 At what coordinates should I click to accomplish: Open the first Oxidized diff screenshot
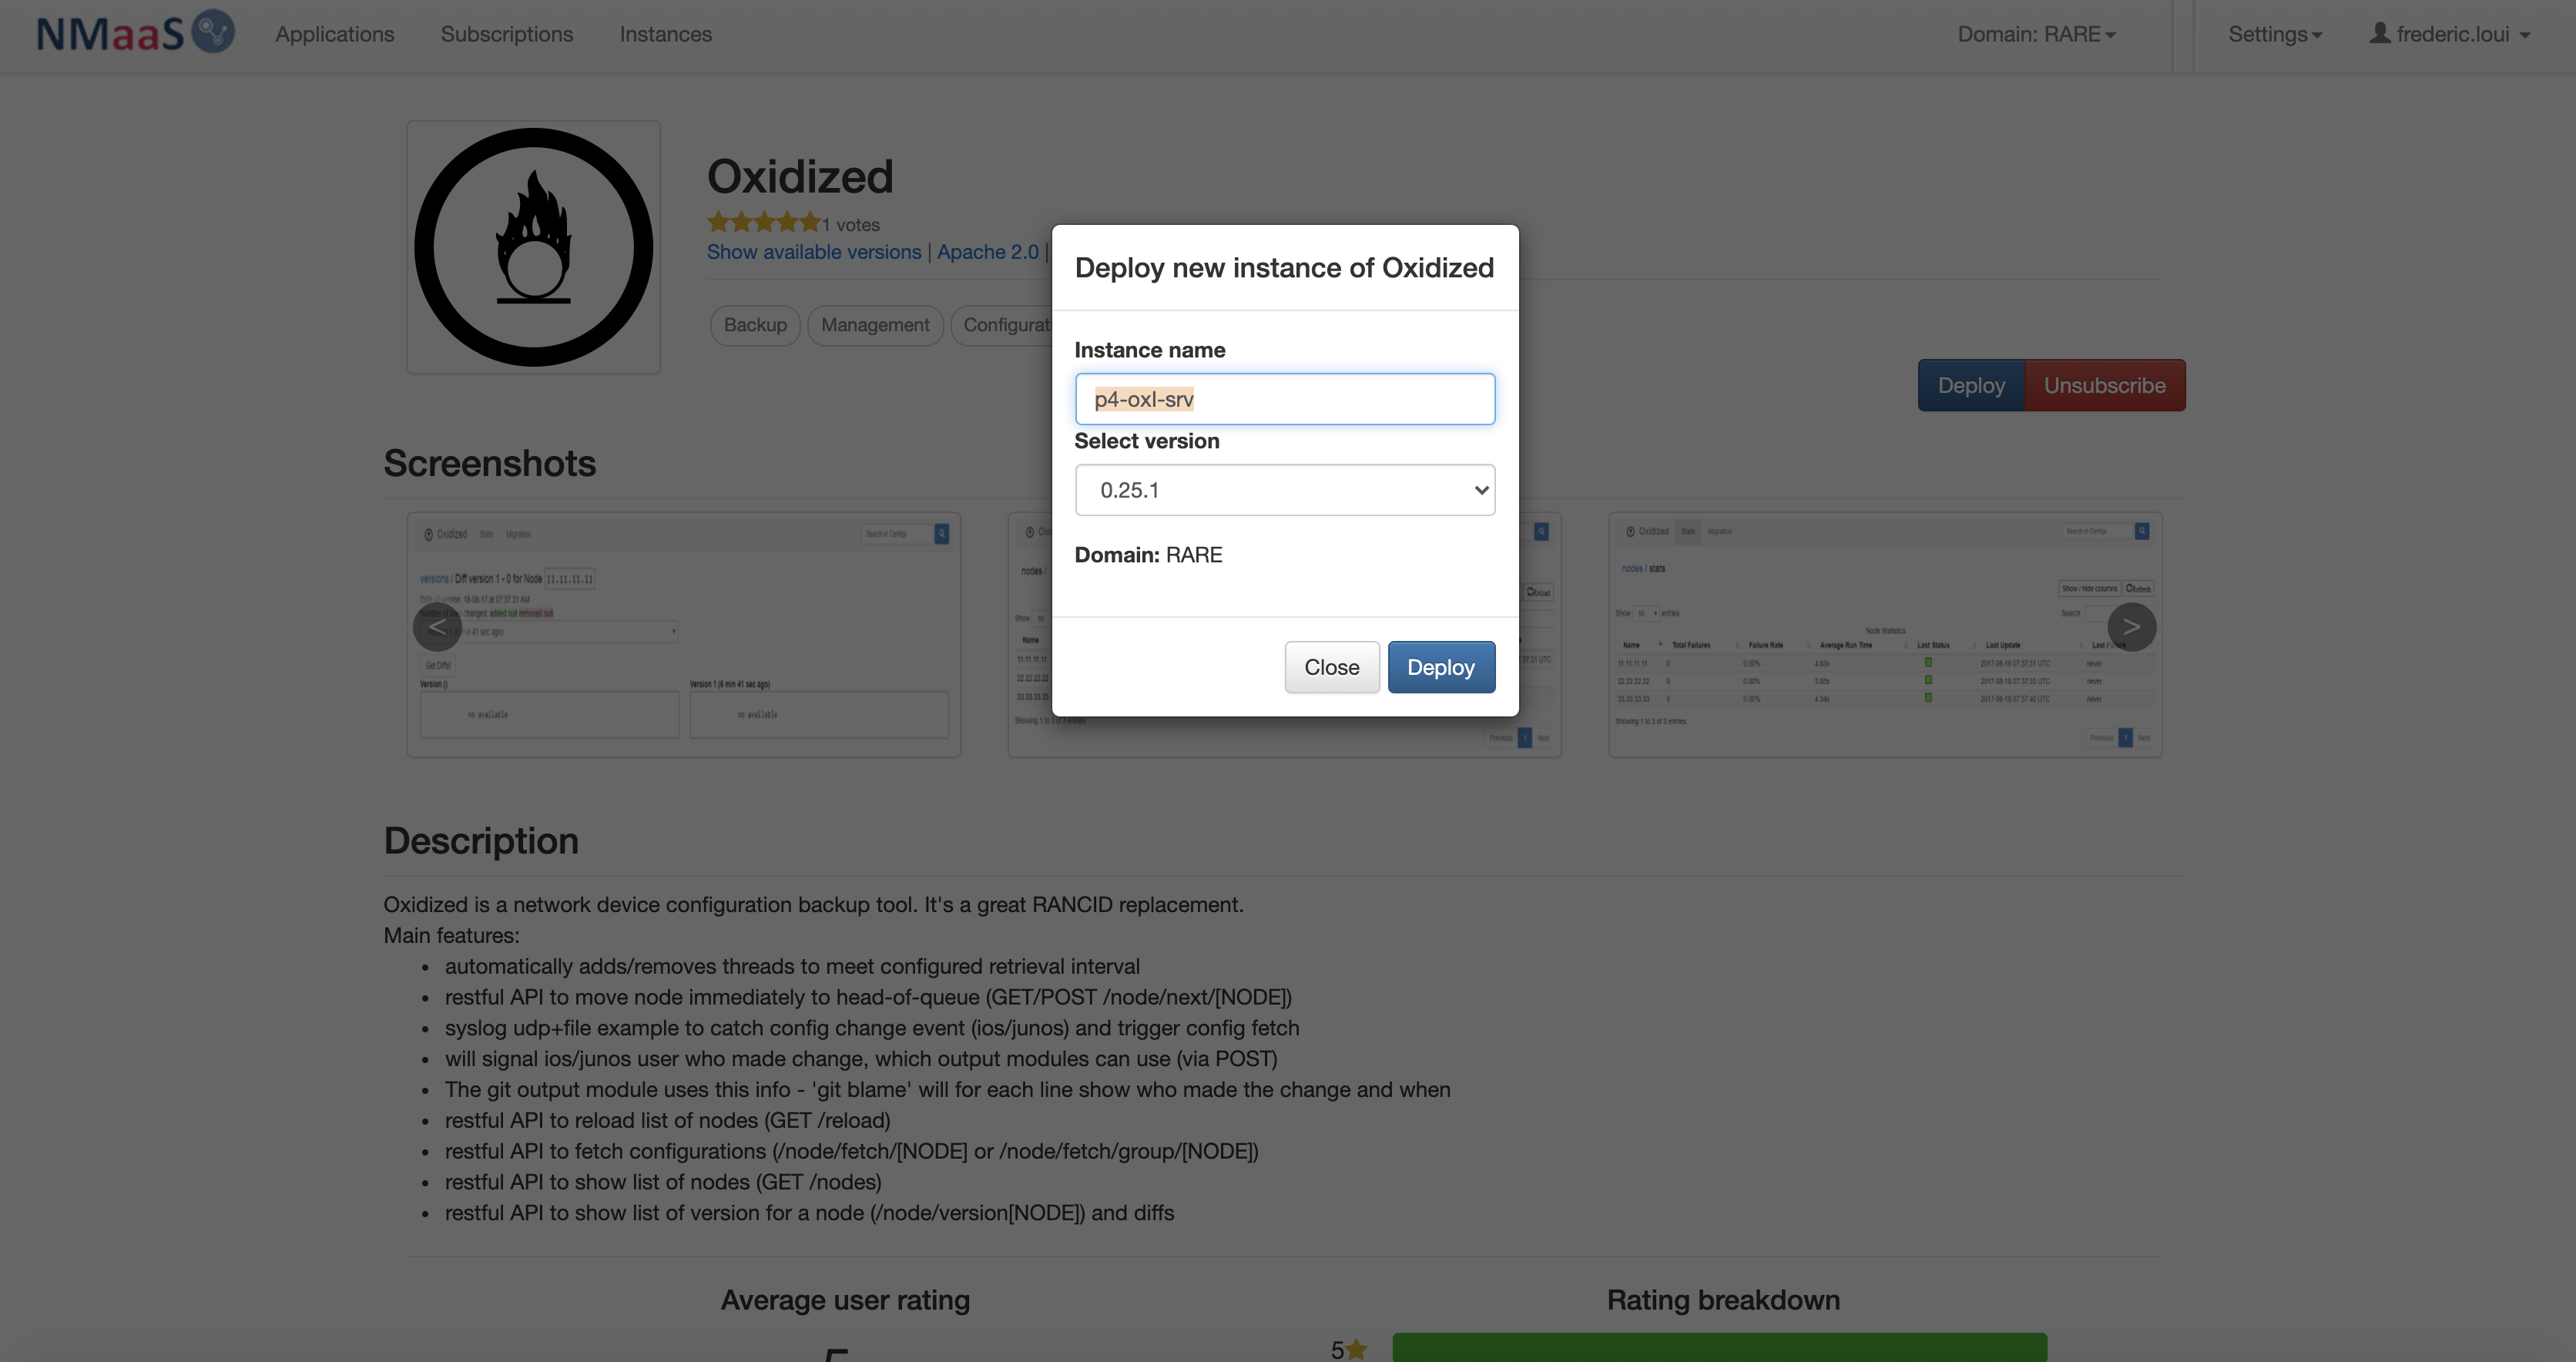(x=684, y=635)
